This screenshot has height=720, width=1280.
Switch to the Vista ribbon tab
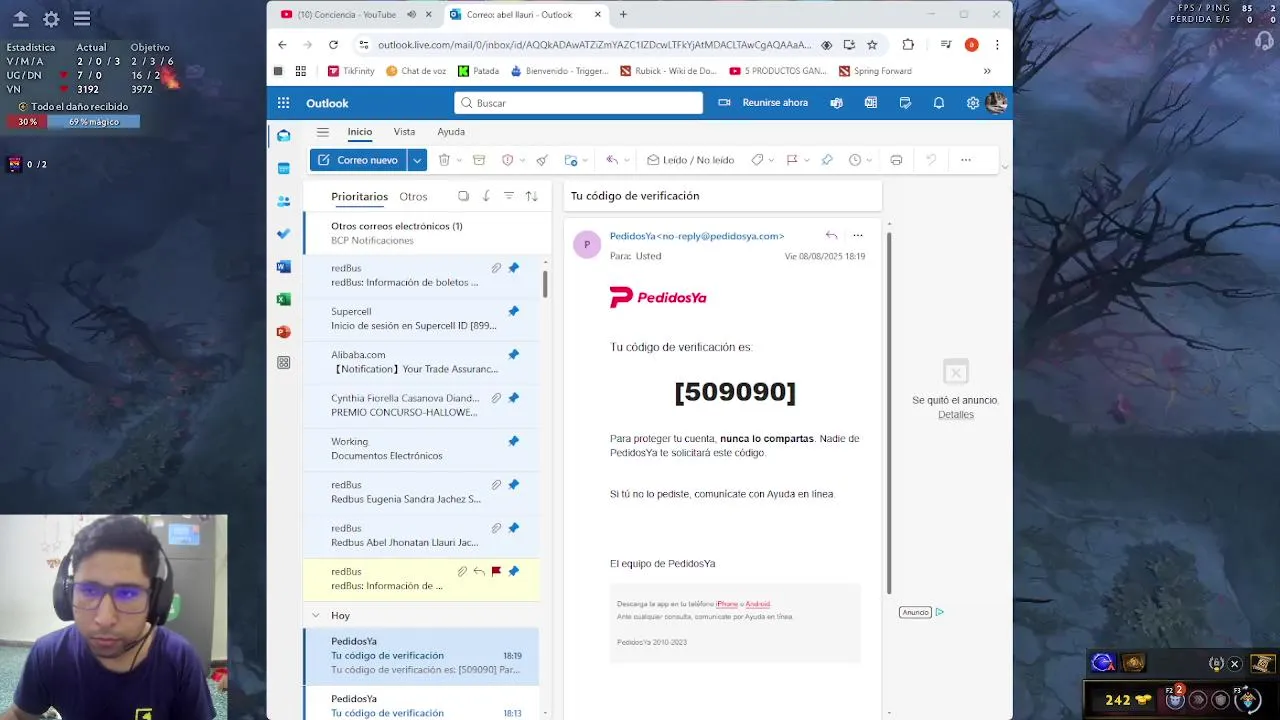tap(404, 132)
